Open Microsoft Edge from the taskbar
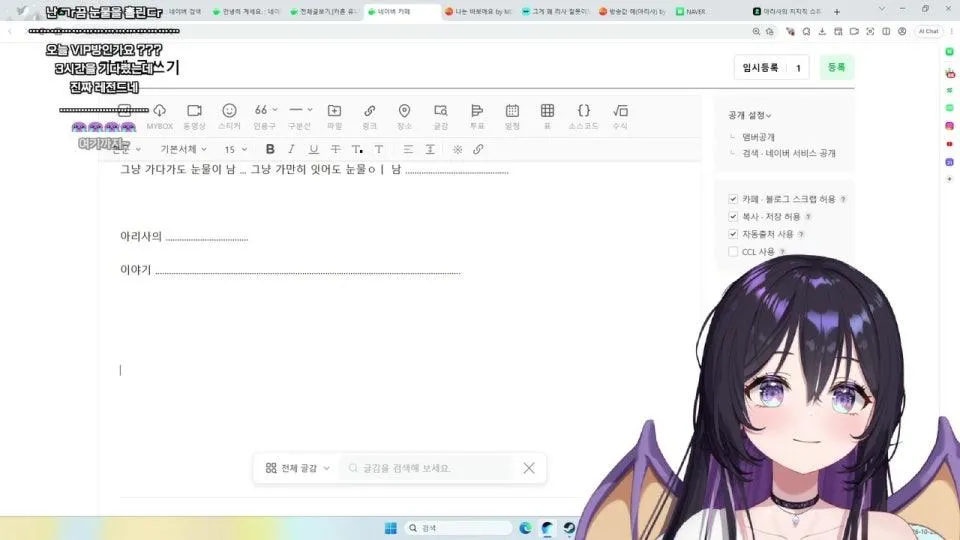 (x=525, y=528)
